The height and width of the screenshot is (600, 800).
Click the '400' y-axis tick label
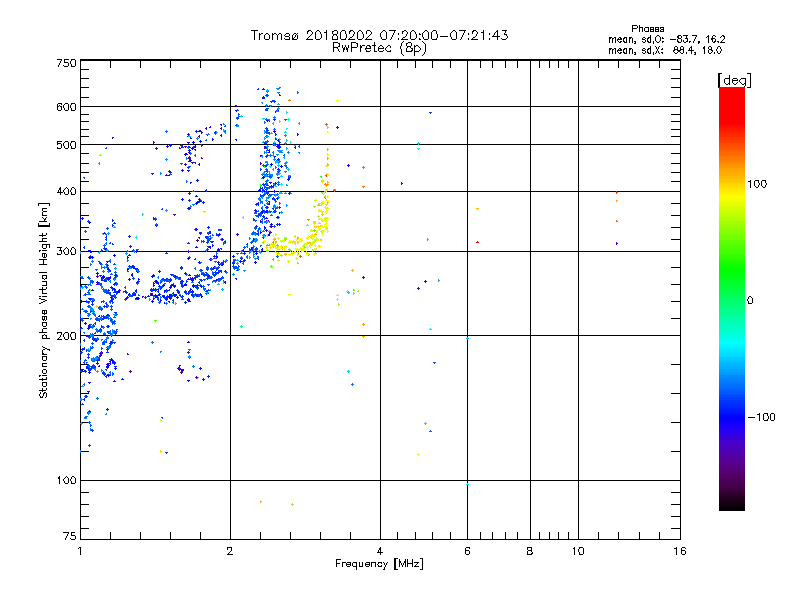[x=66, y=191]
